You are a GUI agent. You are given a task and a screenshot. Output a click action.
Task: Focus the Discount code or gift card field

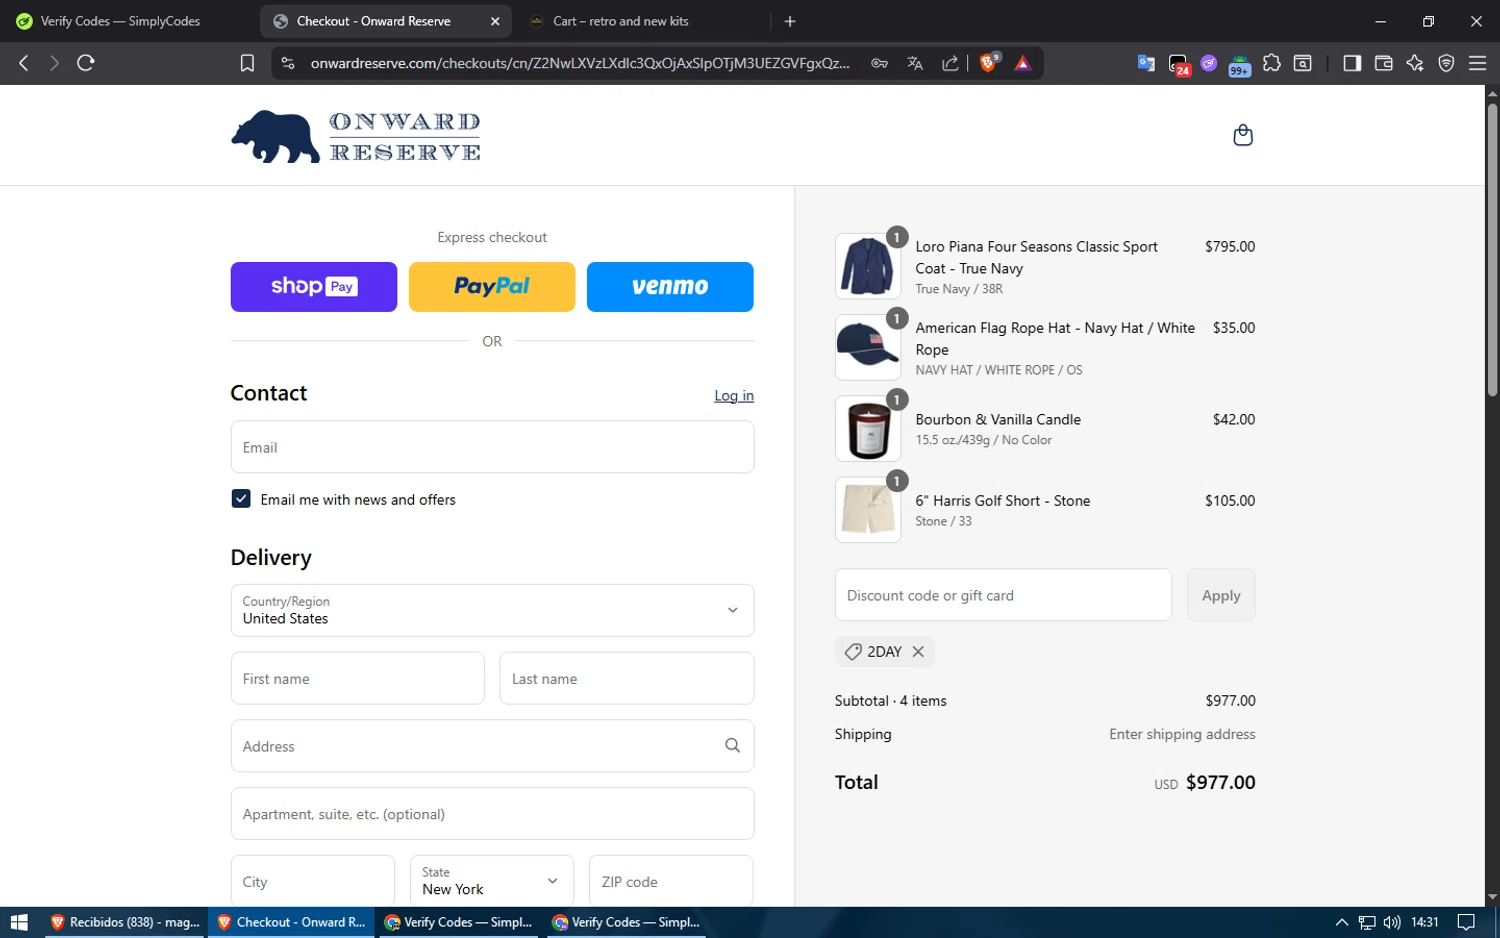pos(1003,595)
